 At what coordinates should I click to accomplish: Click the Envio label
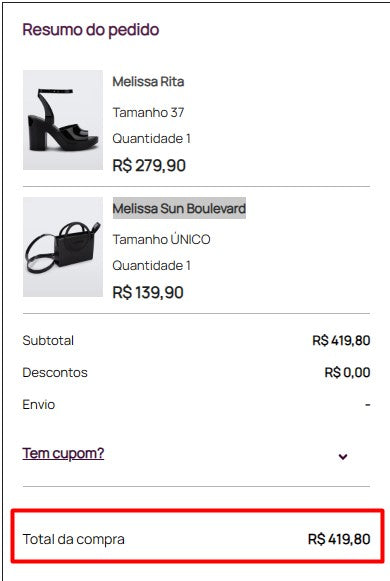point(39,404)
